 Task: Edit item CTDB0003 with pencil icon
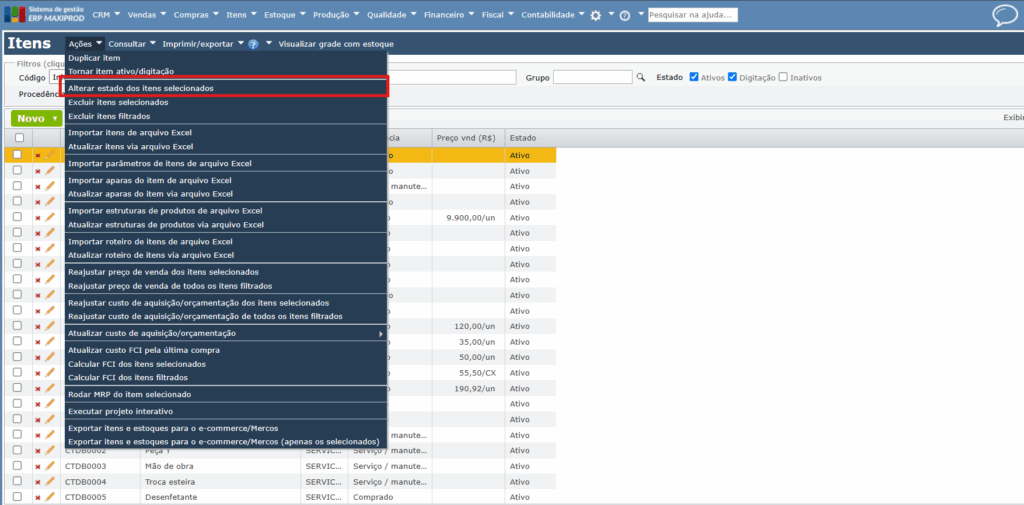point(50,466)
